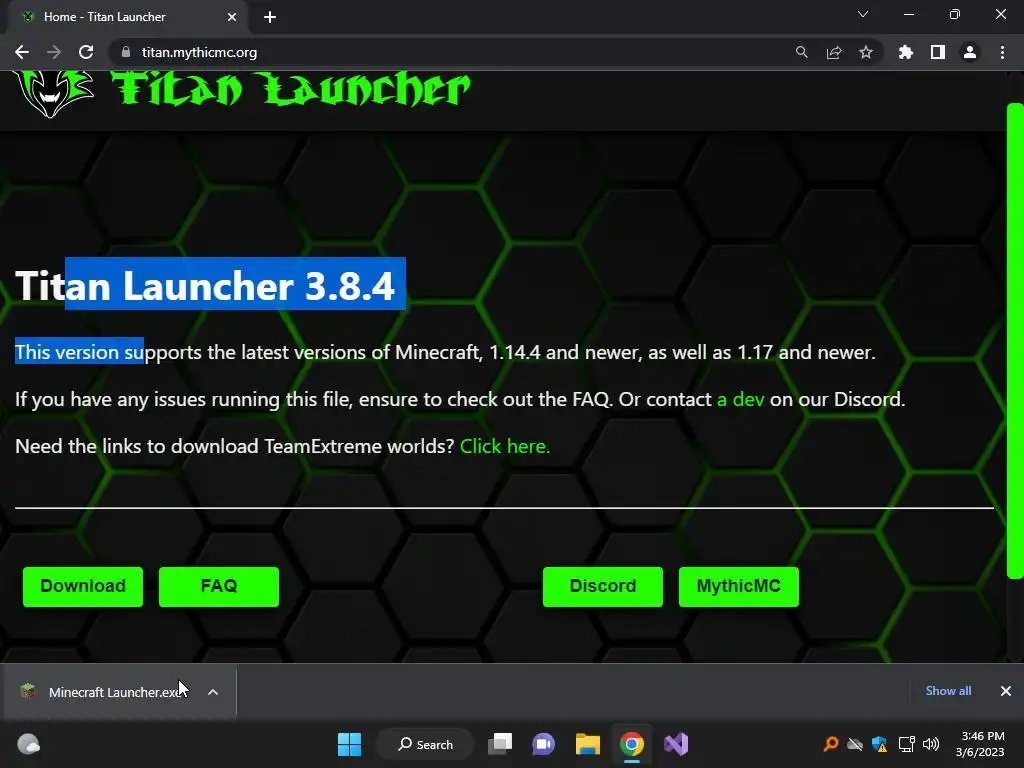Bookmark this page with the star
This screenshot has width=1024, height=768.
click(866, 52)
